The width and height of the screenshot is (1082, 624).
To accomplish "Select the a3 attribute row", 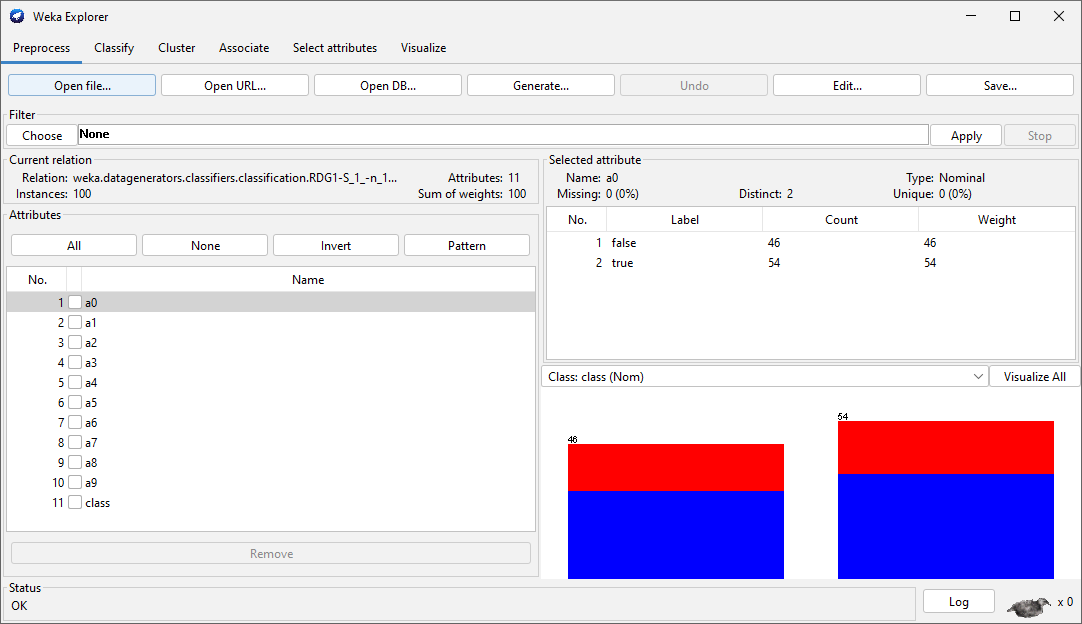I will [300, 363].
